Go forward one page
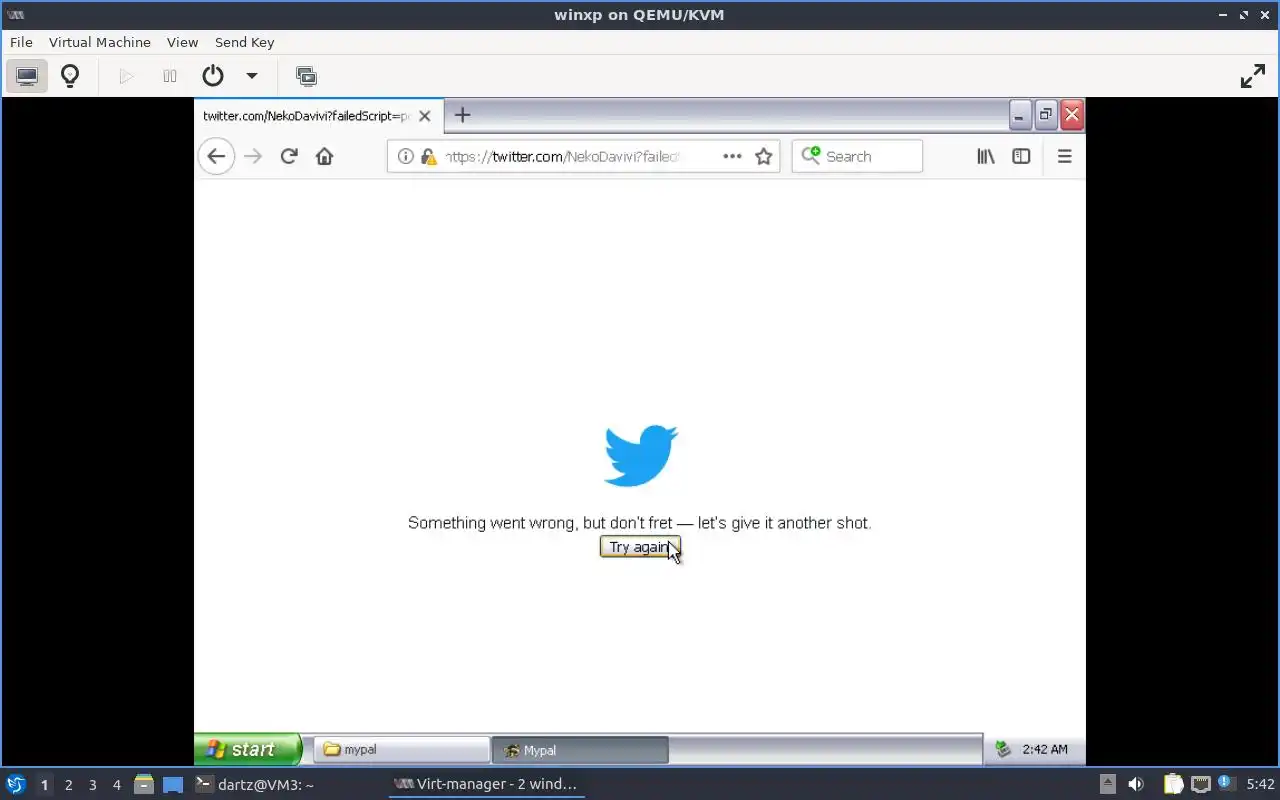The height and width of the screenshot is (800, 1280). (253, 156)
